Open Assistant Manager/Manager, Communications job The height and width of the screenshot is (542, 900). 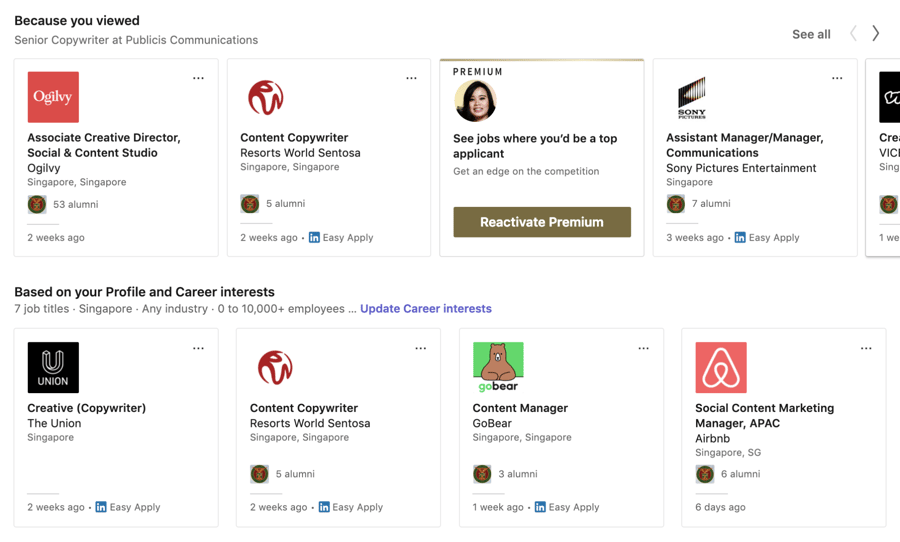[x=744, y=145]
